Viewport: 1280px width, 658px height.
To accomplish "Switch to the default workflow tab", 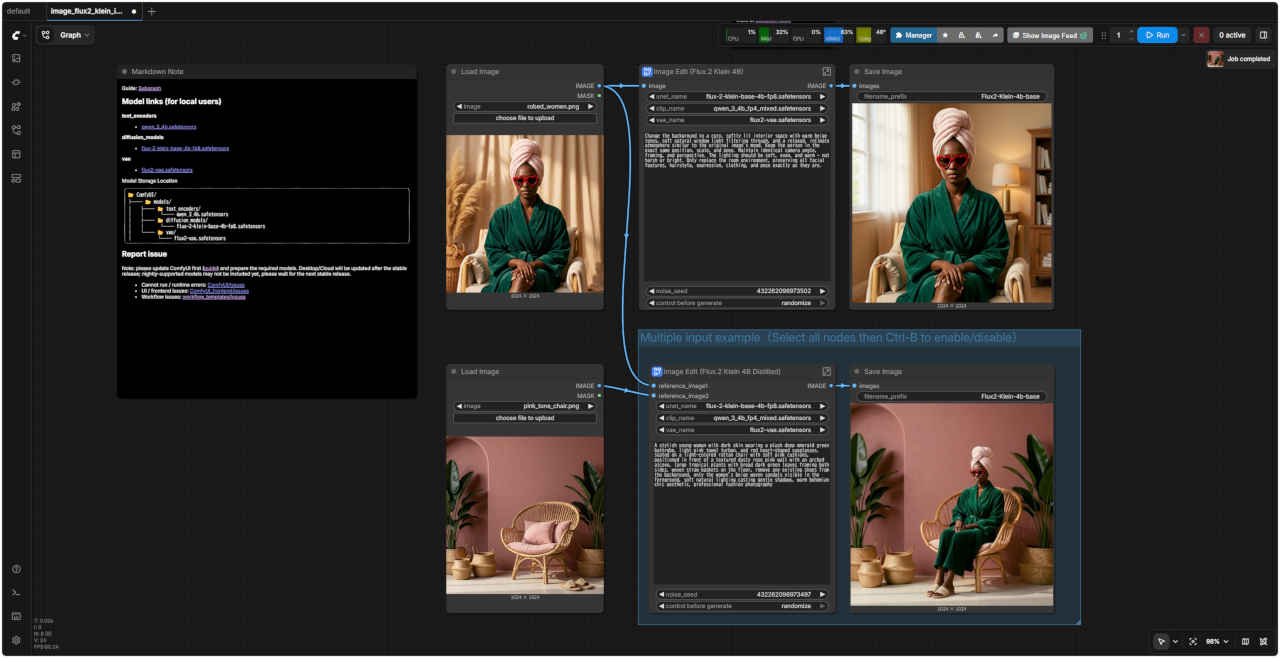I will [19, 11].
